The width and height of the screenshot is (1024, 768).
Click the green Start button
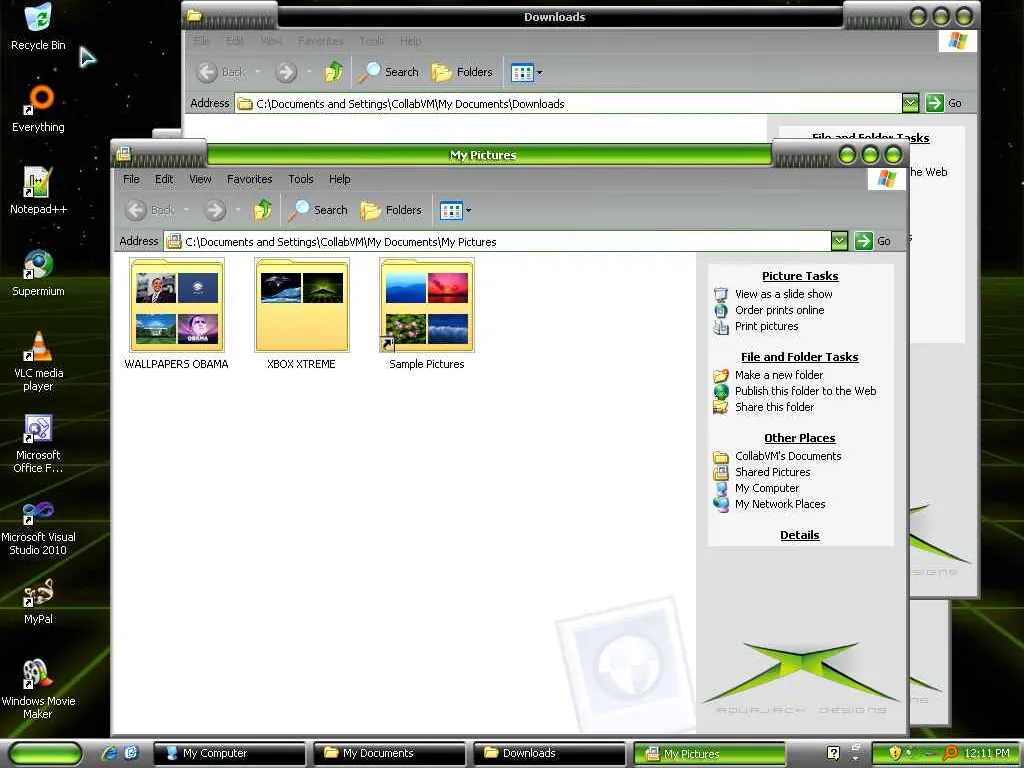[x=46, y=753]
